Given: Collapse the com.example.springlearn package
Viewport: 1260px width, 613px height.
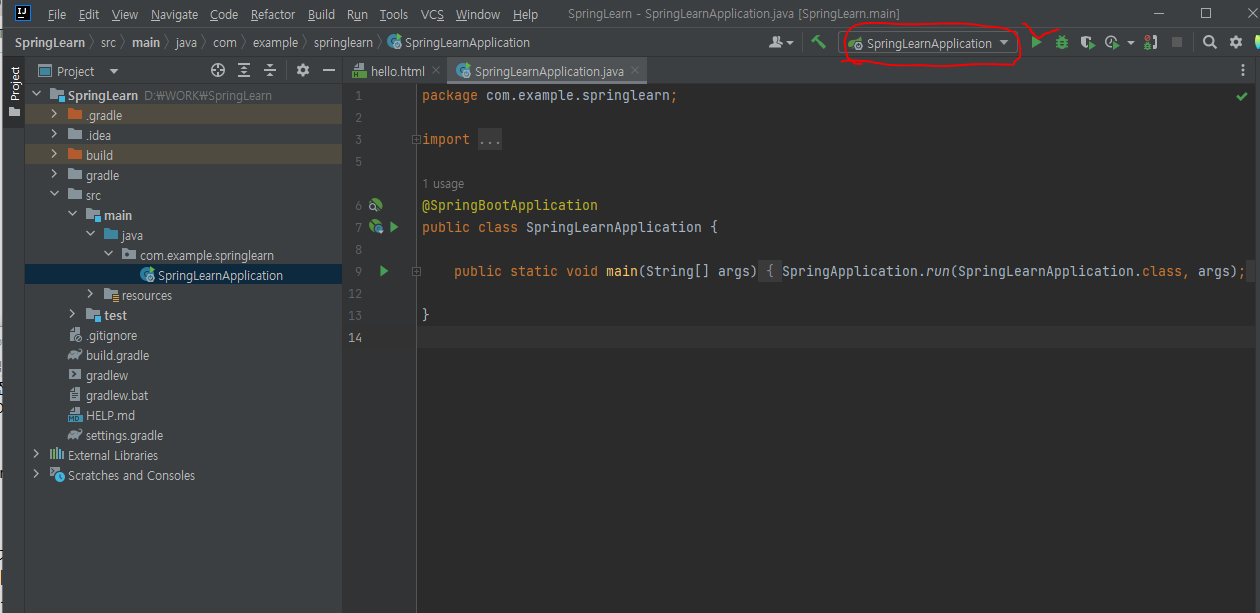Looking at the screenshot, I should point(108,255).
